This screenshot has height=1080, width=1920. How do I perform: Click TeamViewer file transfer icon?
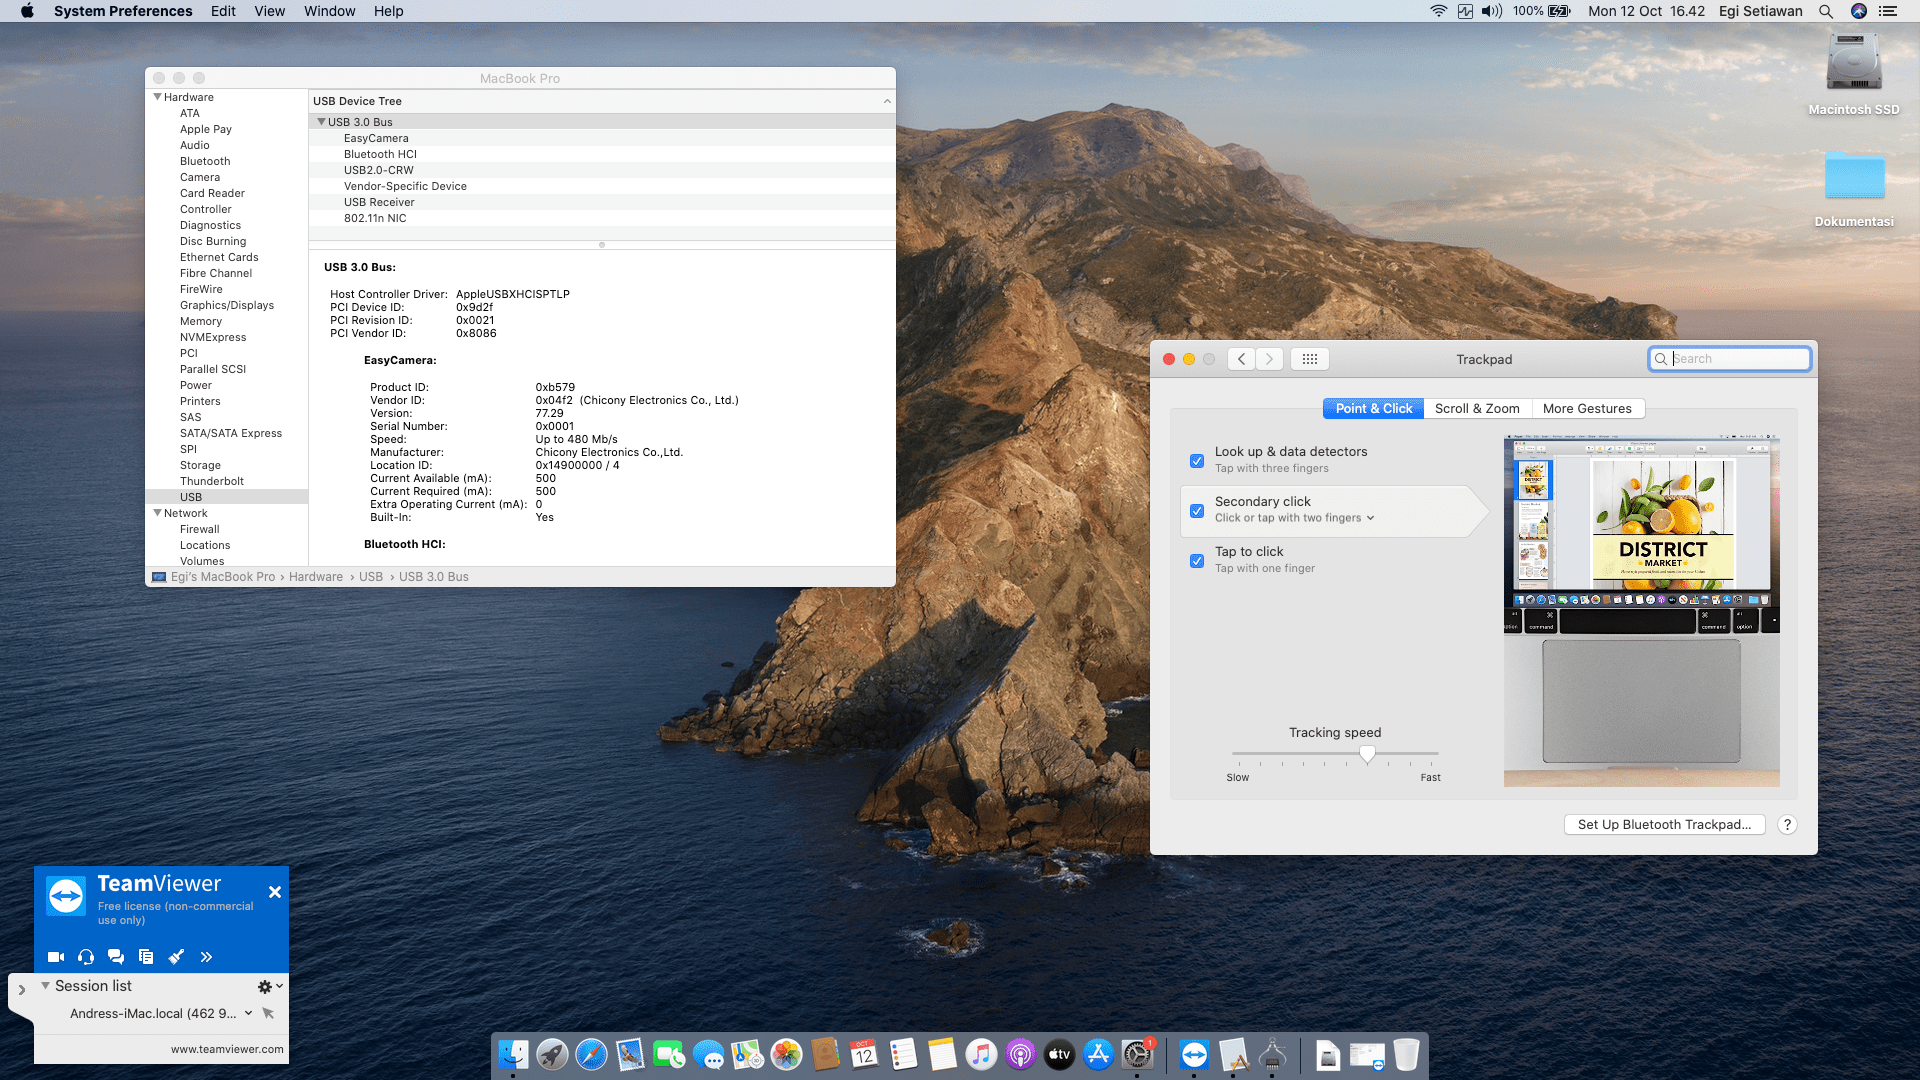(146, 957)
